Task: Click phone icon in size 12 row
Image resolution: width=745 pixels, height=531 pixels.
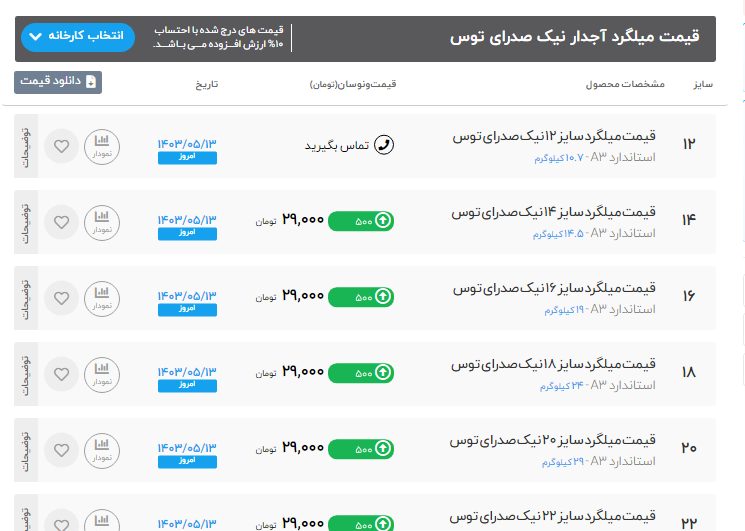Action: (383, 146)
